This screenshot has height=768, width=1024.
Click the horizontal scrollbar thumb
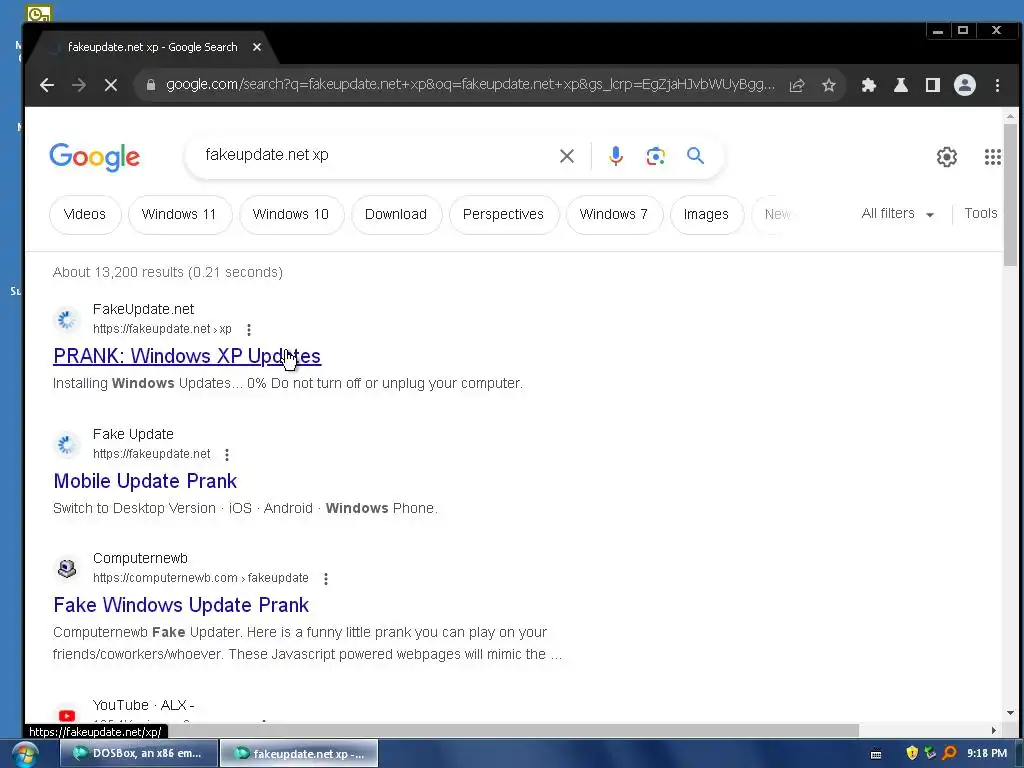tap(442, 730)
